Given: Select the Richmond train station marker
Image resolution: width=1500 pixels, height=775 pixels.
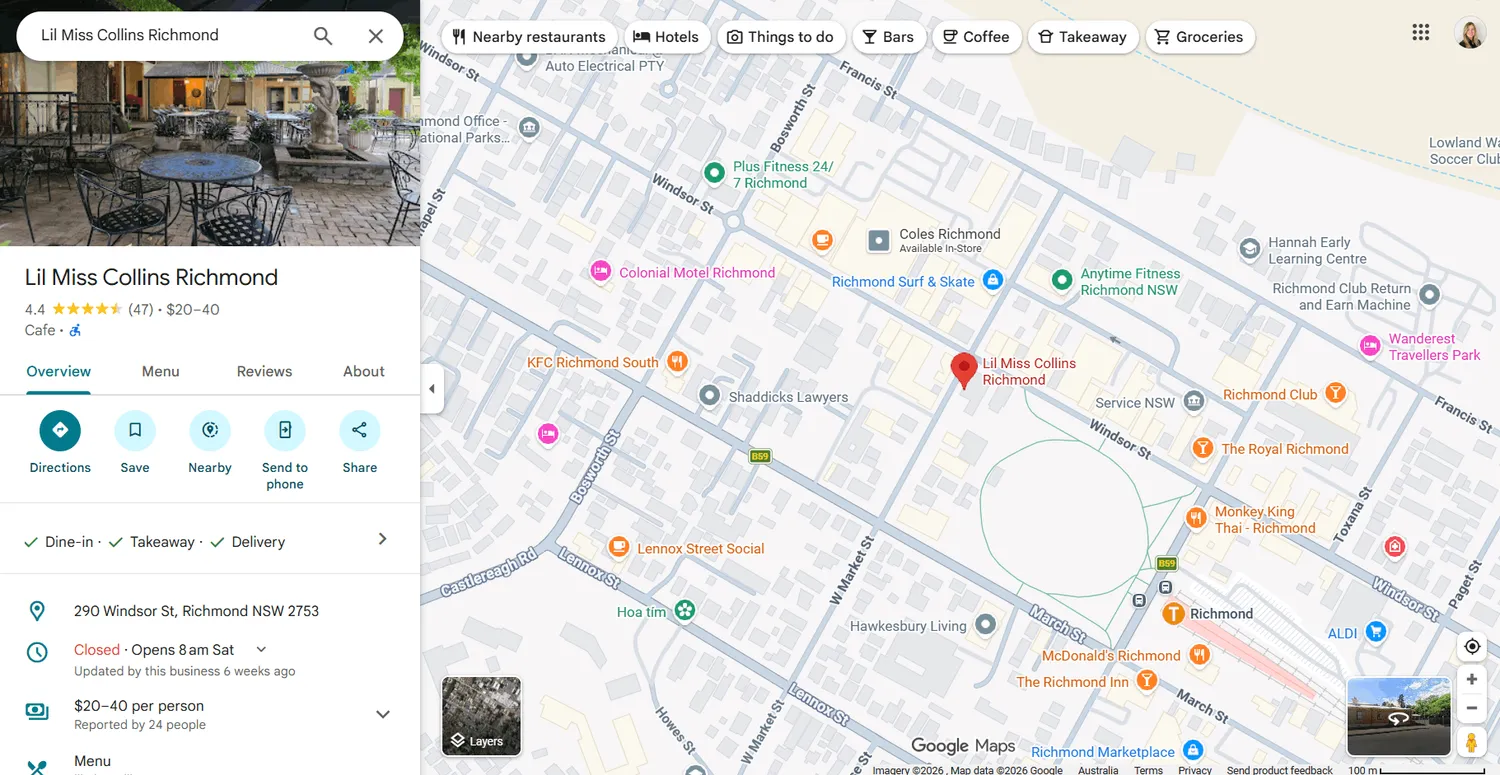Looking at the screenshot, I should (x=1173, y=613).
